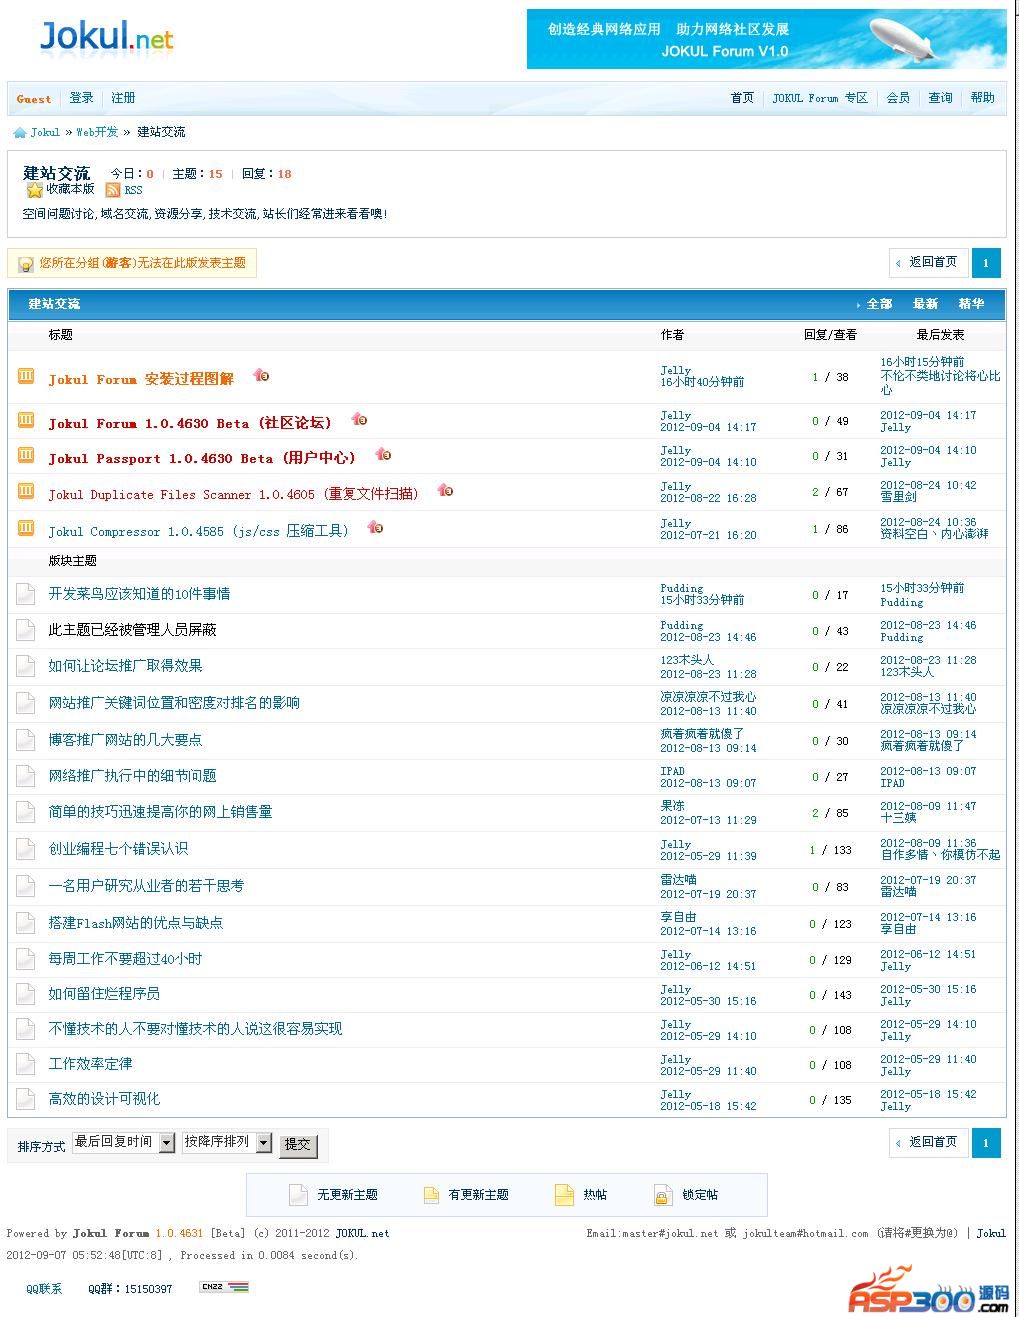Click the sticky arrow badge beside 安装过程图解
1019x1317 pixels.
pyautogui.click(x=261, y=375)
